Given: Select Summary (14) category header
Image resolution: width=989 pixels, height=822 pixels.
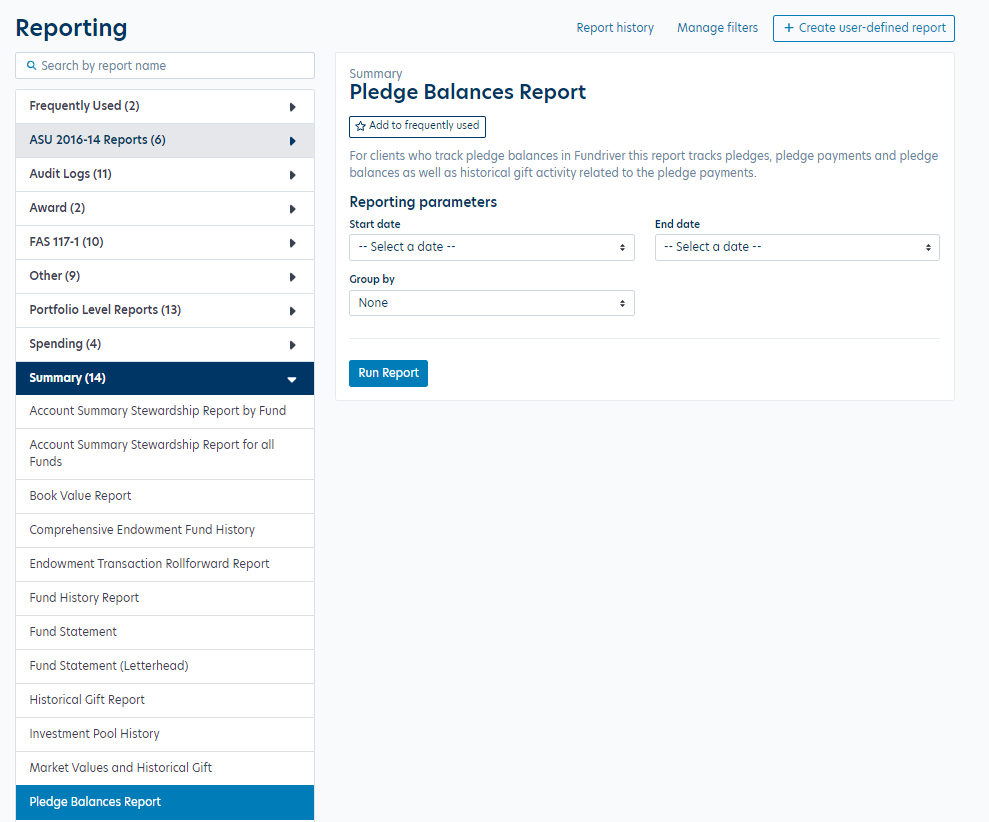Looking at the screenshot, I should point(165,379).
